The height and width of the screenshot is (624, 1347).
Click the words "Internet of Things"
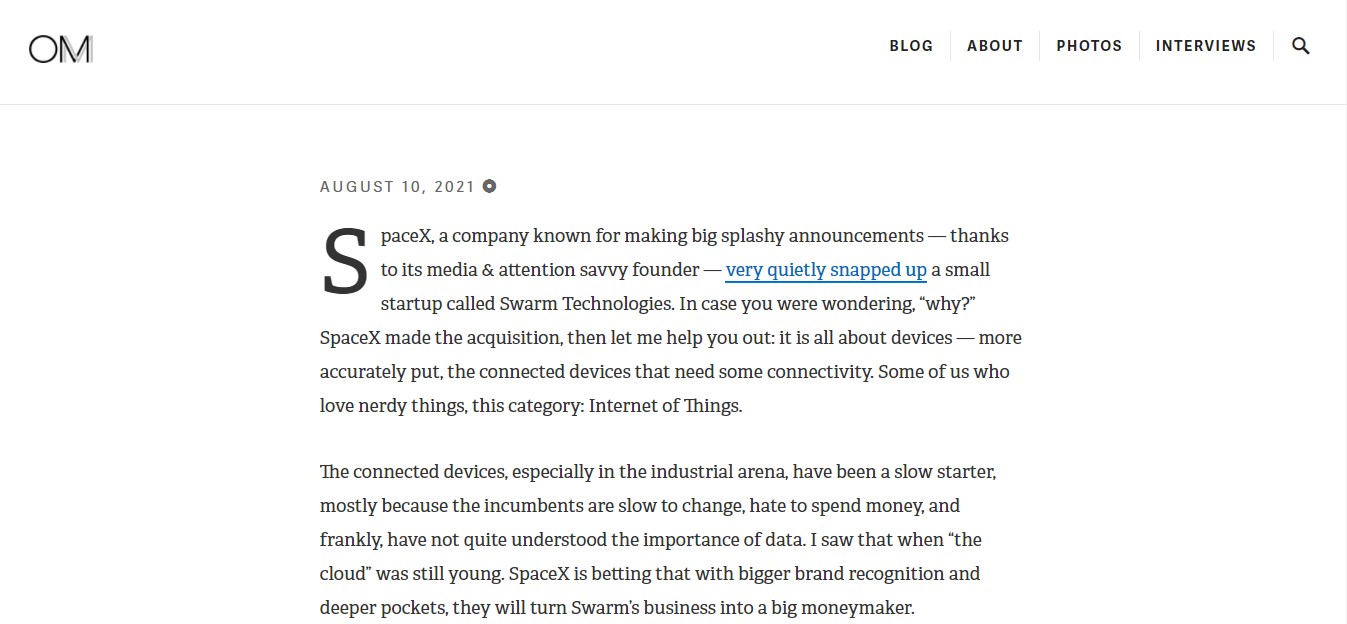665,406
